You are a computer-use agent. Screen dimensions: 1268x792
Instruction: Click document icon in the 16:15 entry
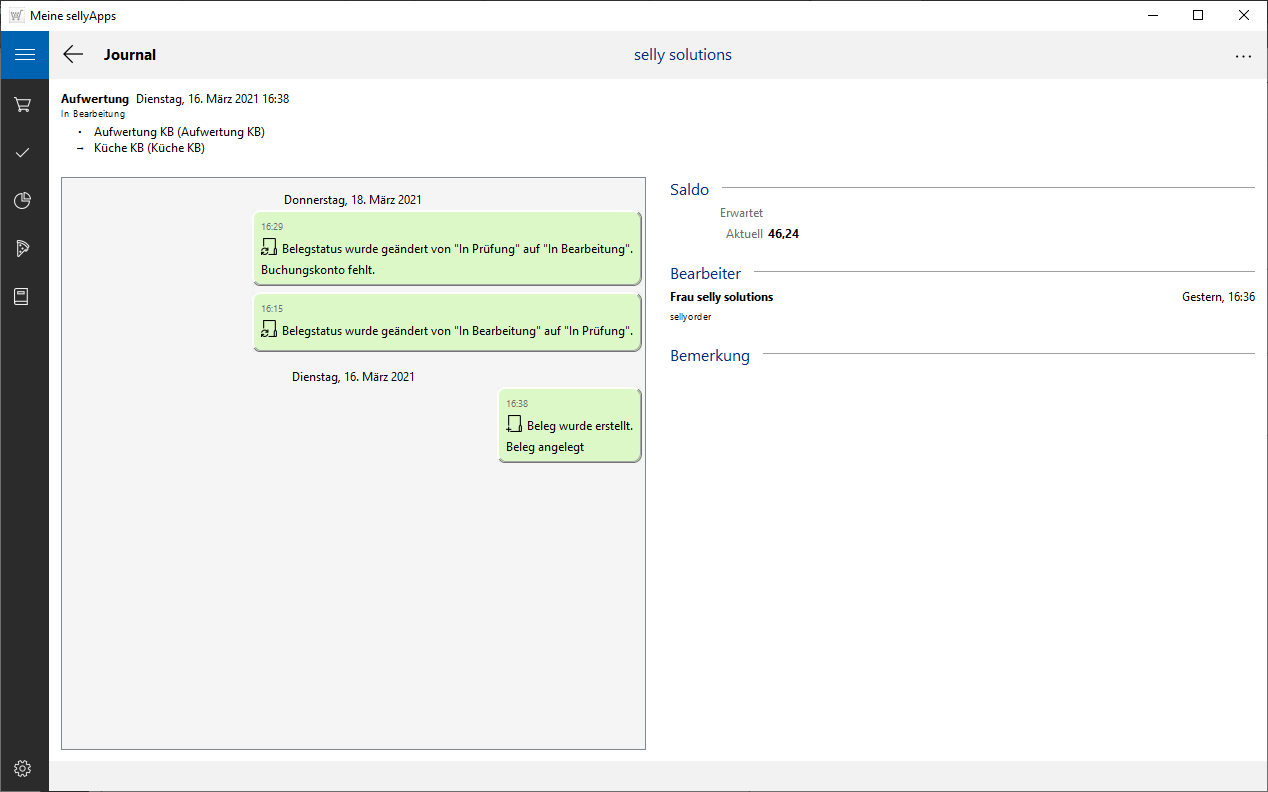click(269, 330)
